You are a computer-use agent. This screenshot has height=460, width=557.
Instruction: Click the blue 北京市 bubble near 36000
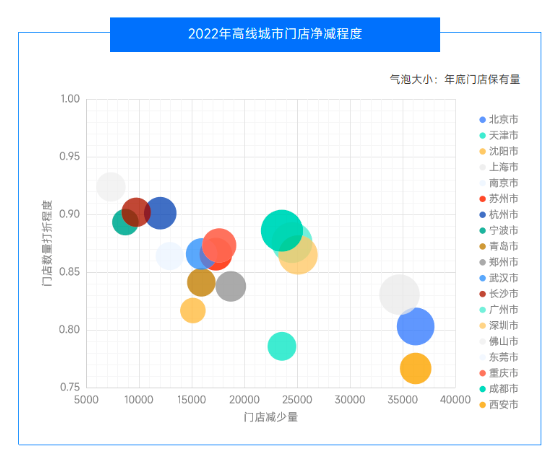(x=415, y=326)
